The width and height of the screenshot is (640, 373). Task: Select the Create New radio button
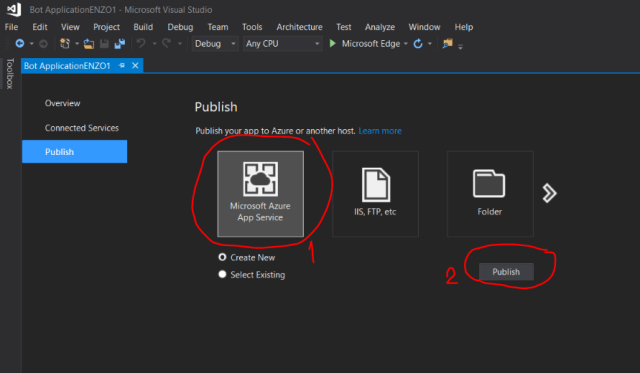click(x=222, y=257)
